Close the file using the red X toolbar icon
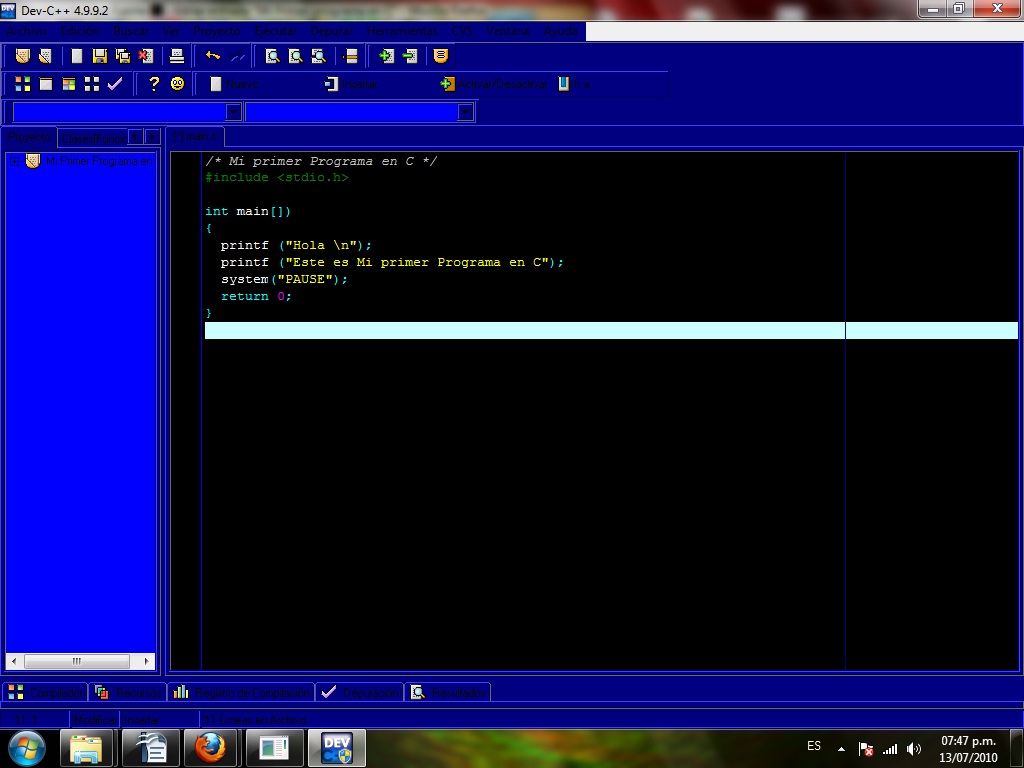The image size is (1024, 768). (145, 56)
